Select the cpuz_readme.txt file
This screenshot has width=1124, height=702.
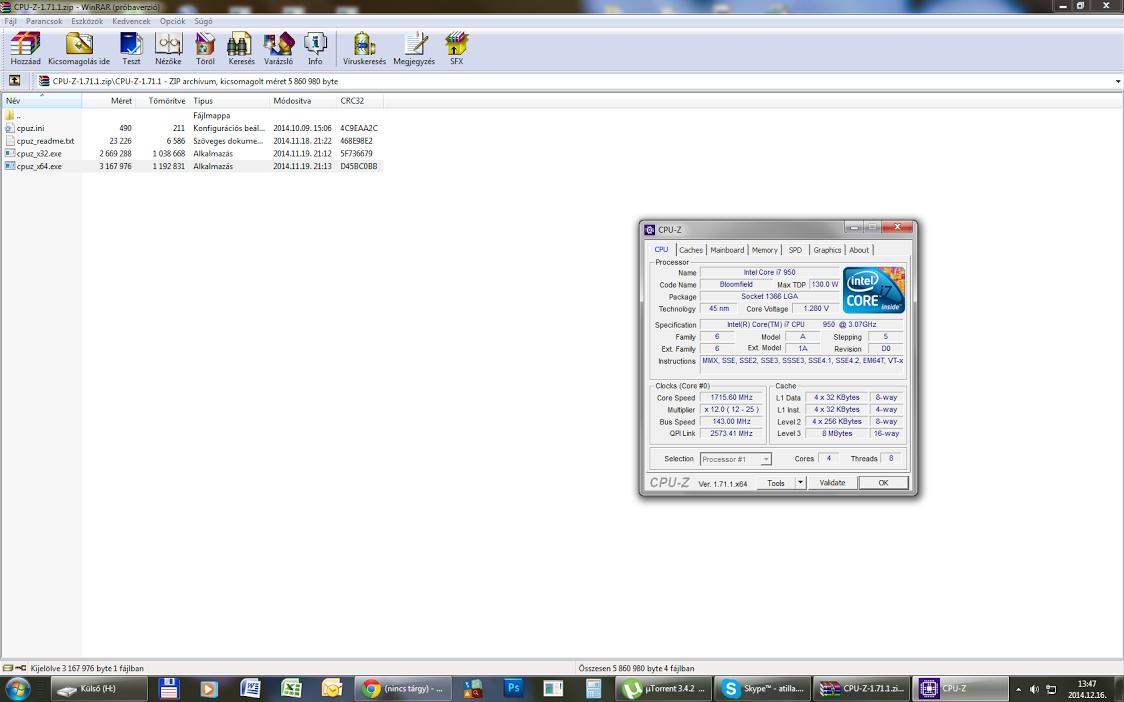click(x=191, y=141)
